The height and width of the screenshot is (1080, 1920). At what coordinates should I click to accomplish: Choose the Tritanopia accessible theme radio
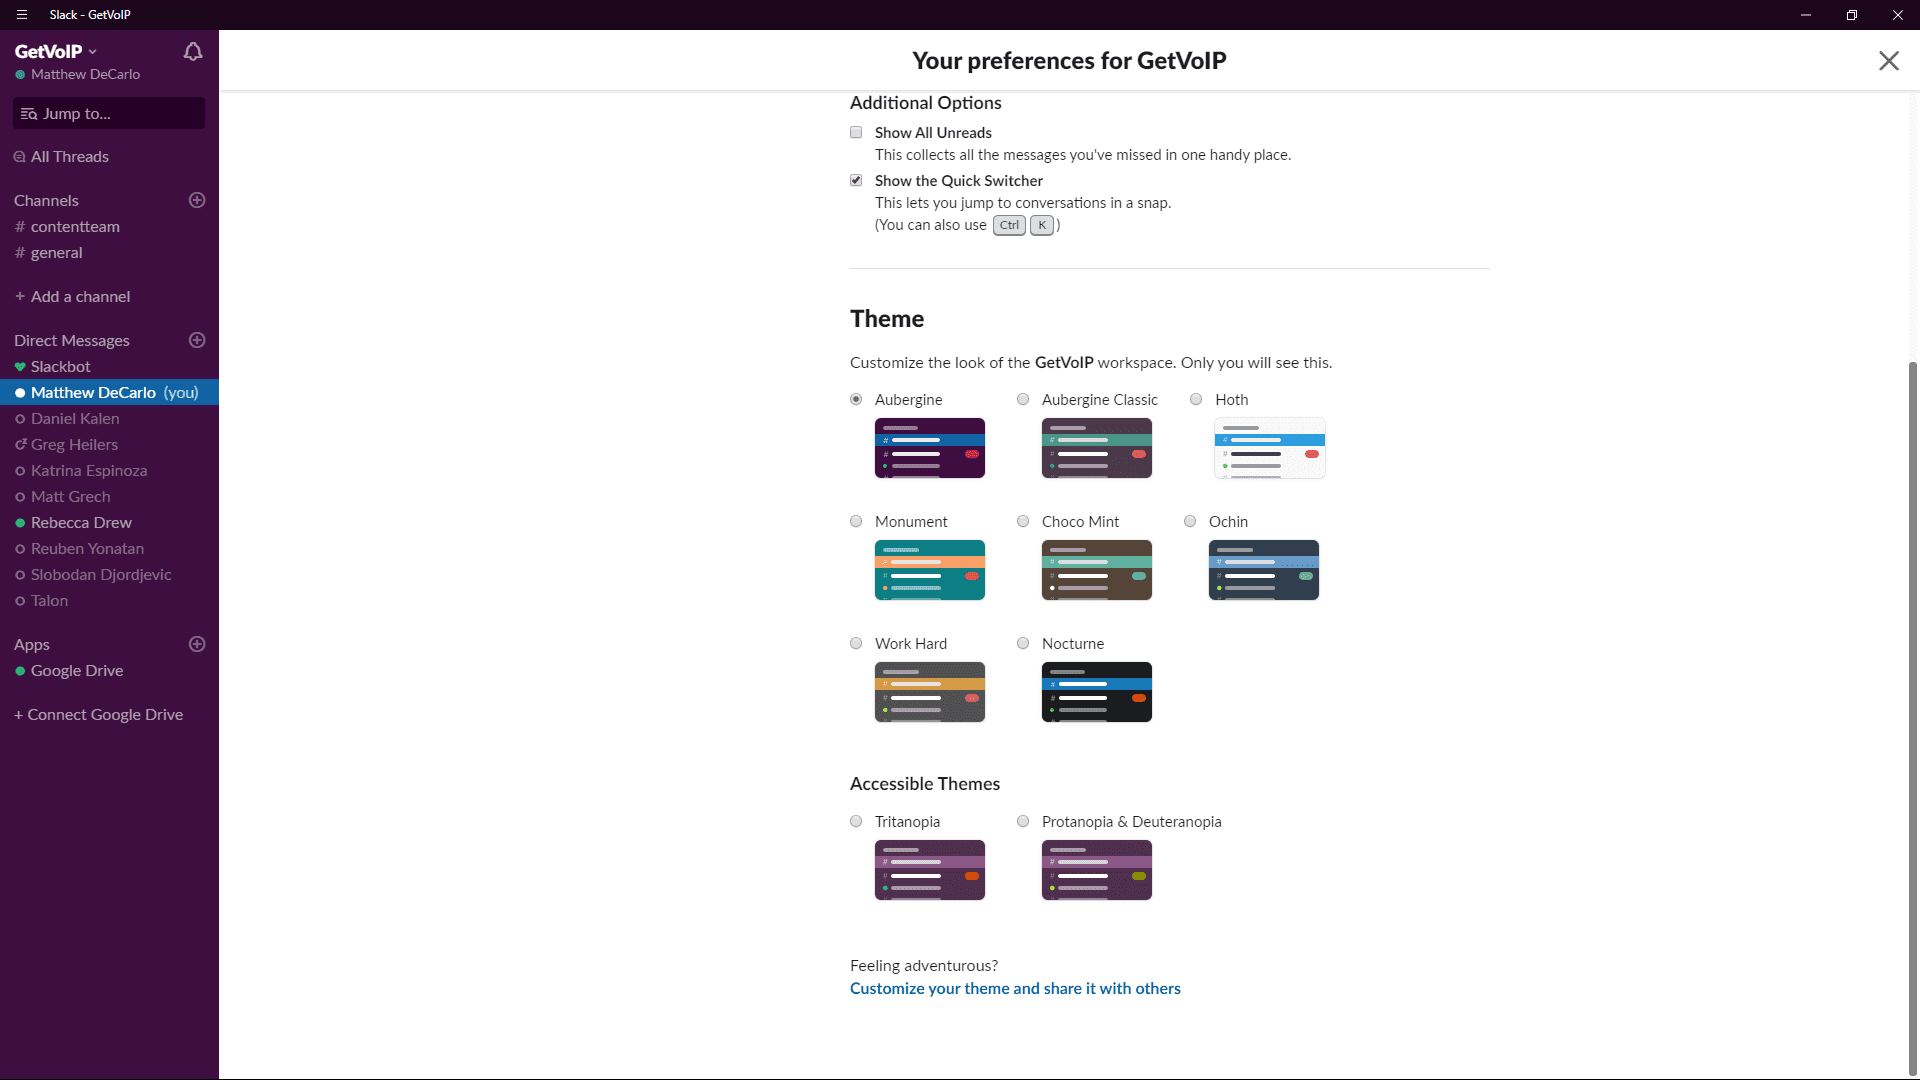pos(856,821)
